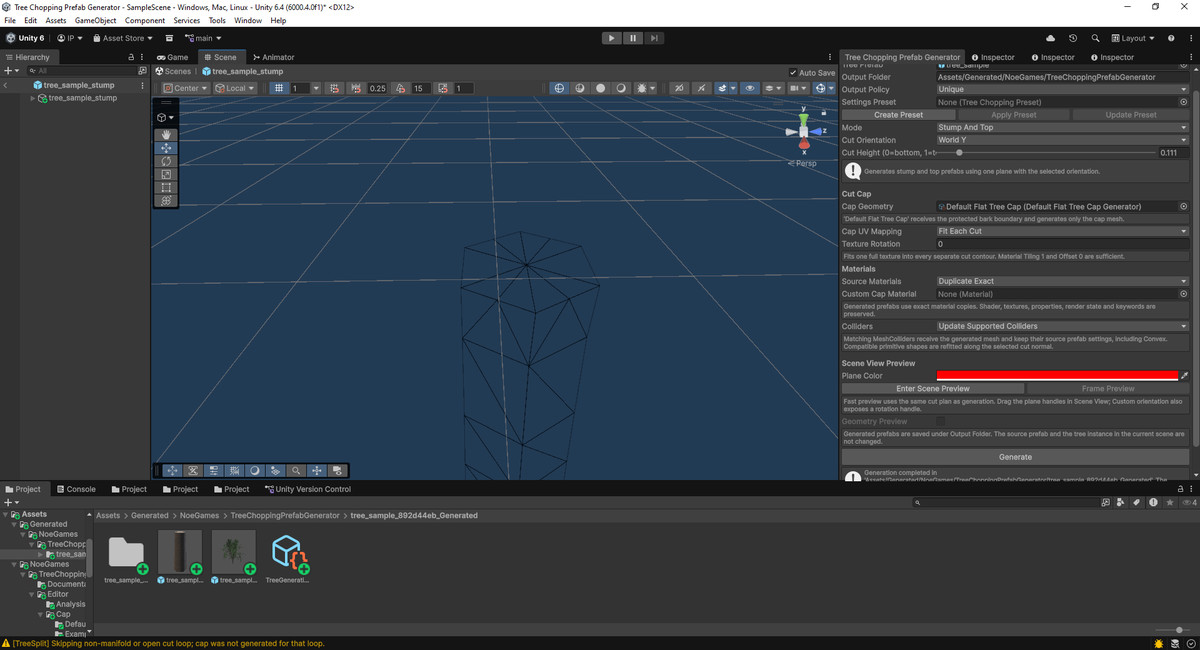1200x650 pixels.
Task: Open the red Plane Color swatch
Action: coord(1057,375)
